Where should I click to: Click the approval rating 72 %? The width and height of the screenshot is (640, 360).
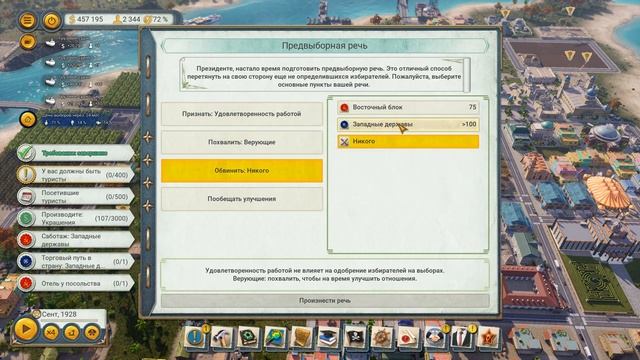[x=157, y=19]
